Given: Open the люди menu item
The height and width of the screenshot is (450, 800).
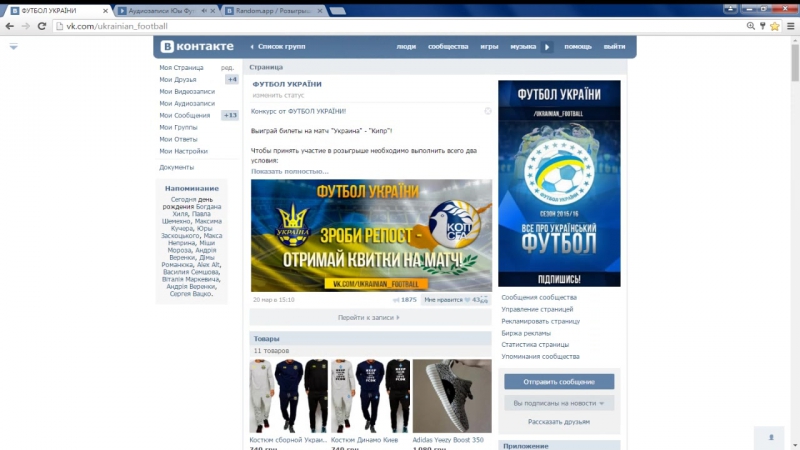Looking at the screenshot, I should 406,46.
